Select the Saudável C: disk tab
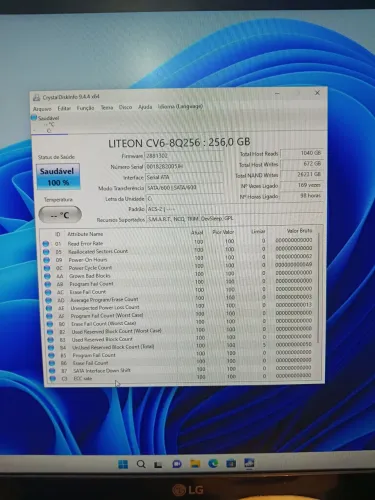375x500 pixels. (x=49, y=124)
